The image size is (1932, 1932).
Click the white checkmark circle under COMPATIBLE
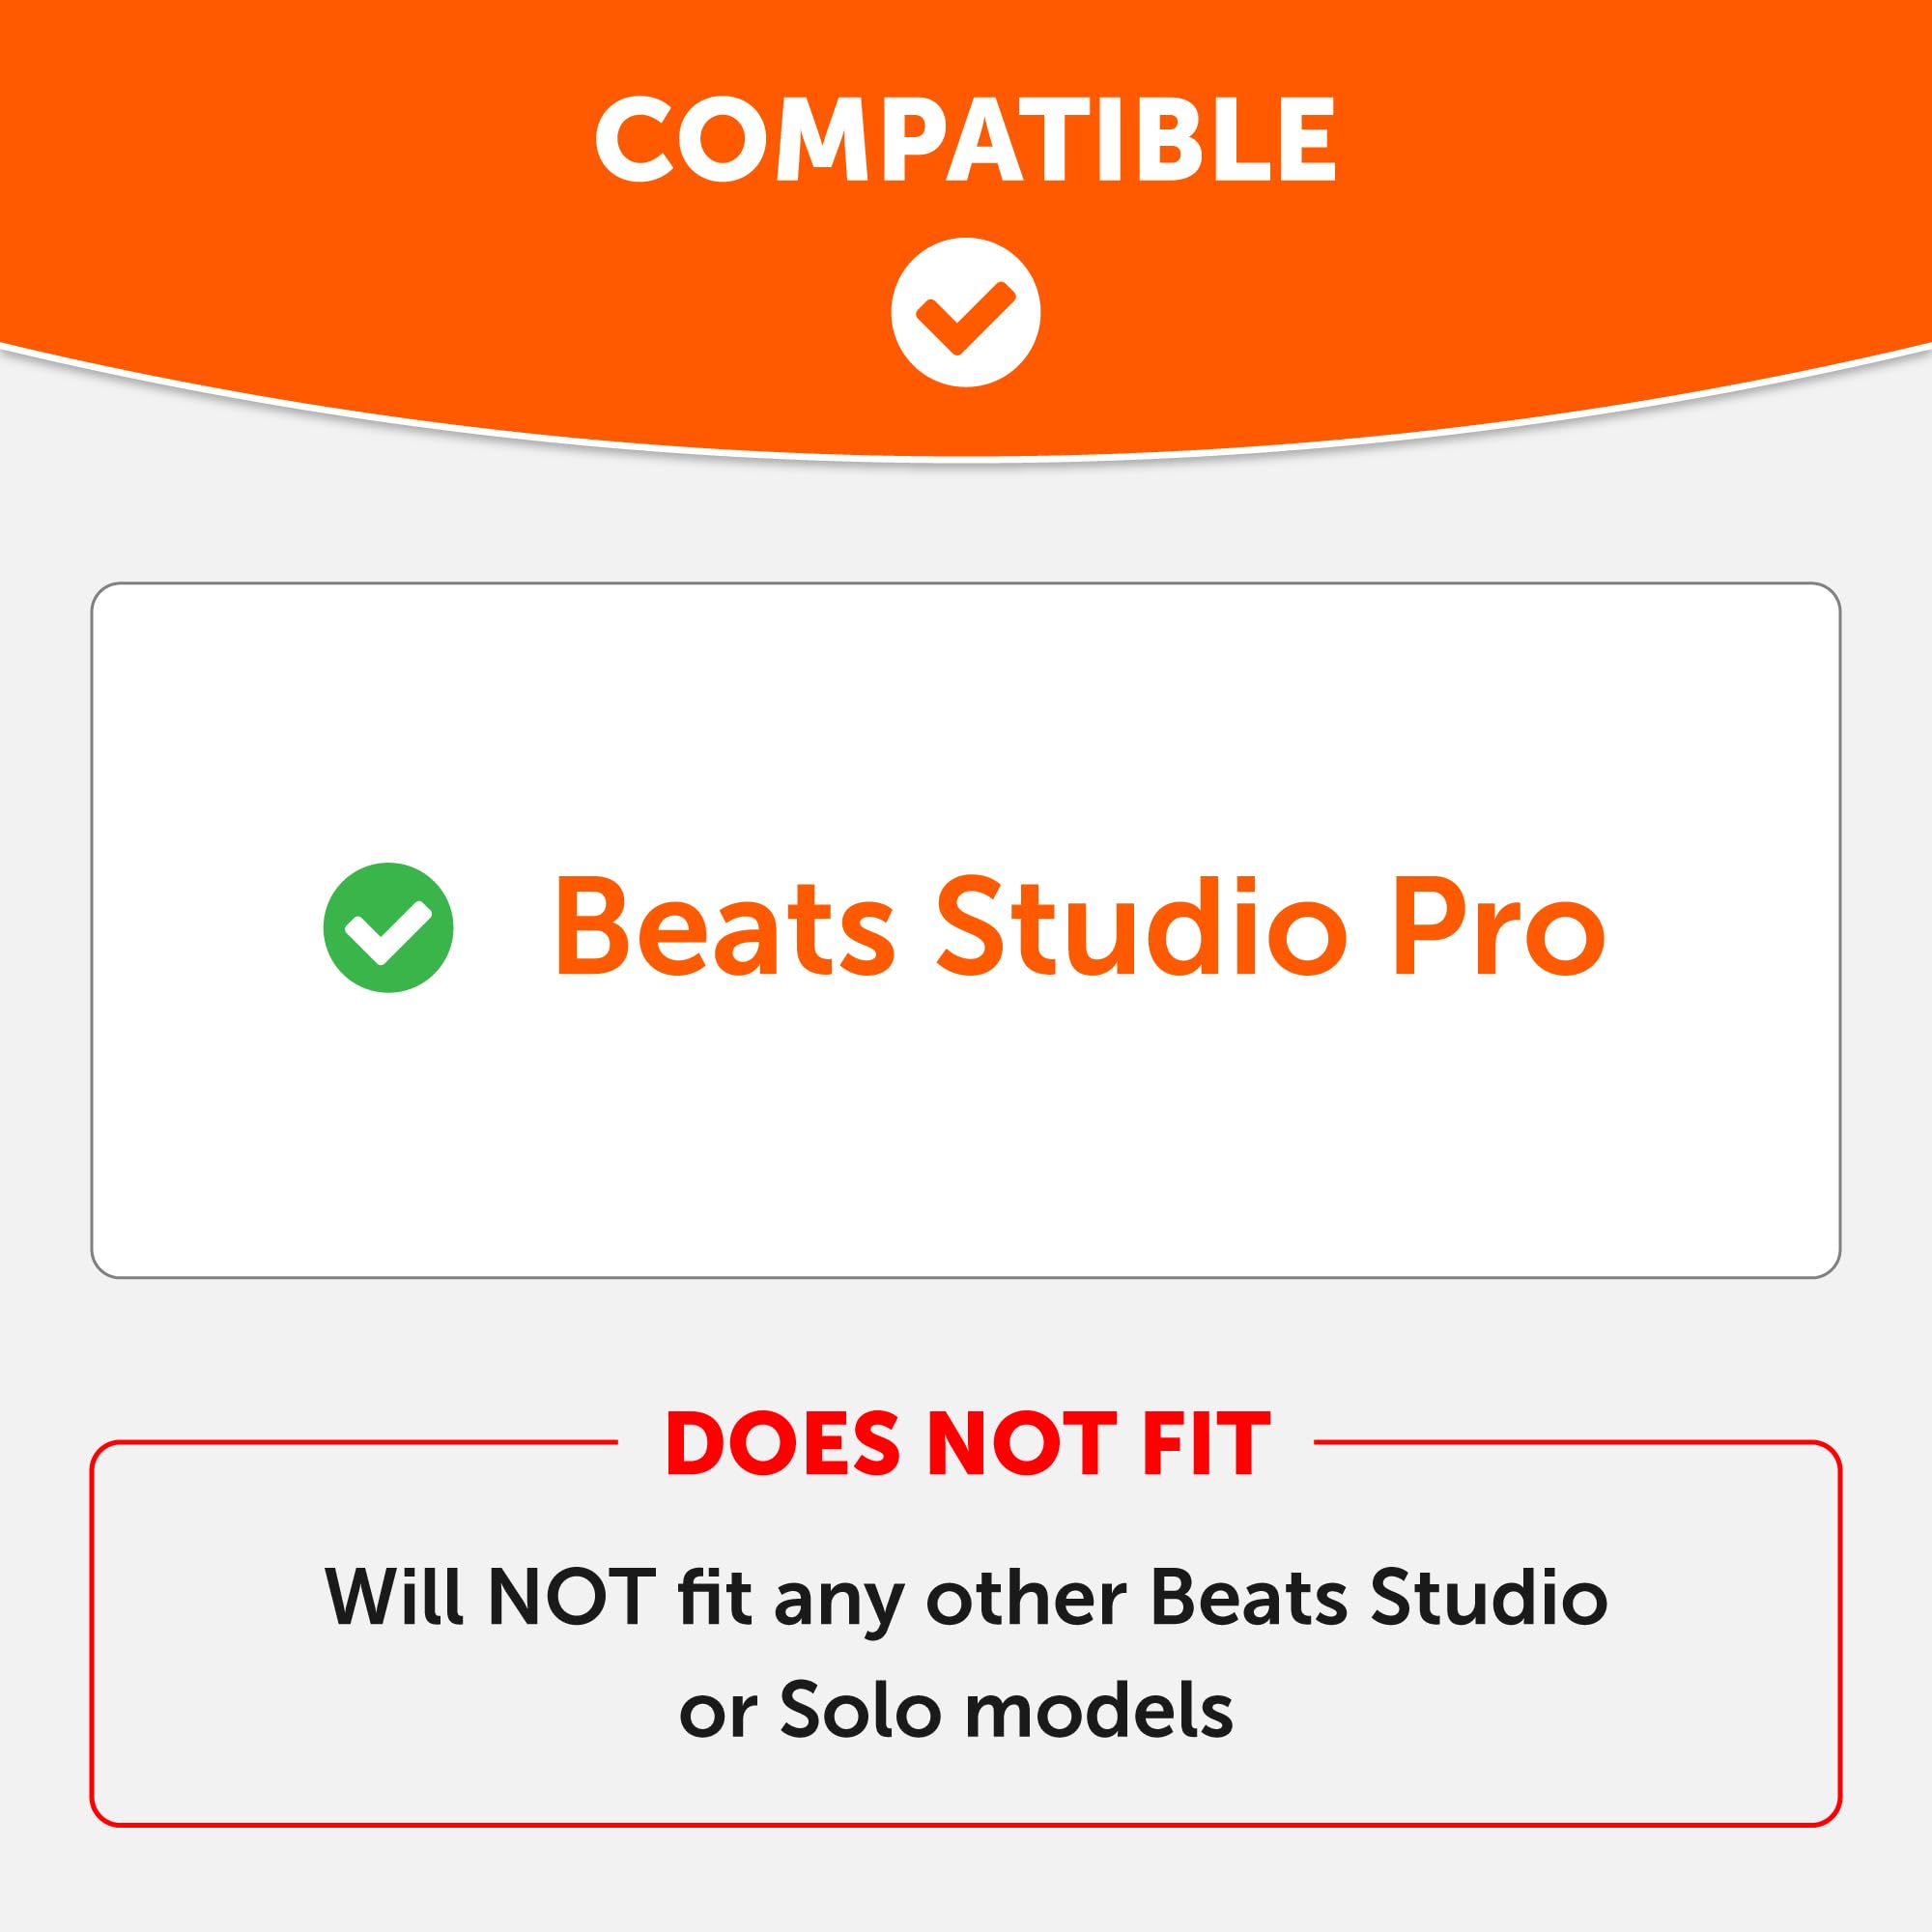tap(965, 312)
